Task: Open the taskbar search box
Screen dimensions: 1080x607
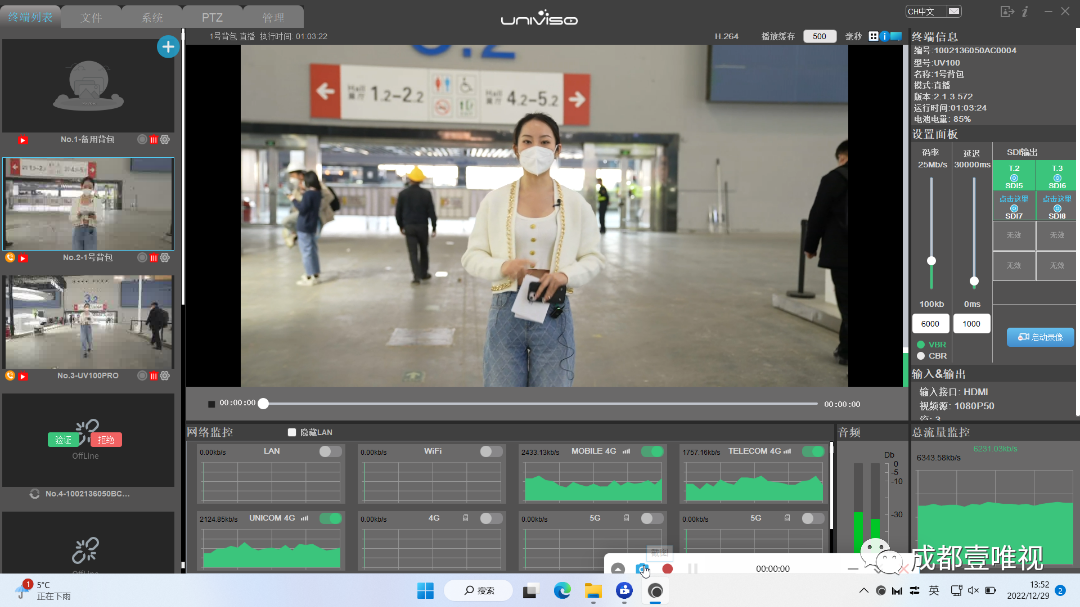Action: 479,590
